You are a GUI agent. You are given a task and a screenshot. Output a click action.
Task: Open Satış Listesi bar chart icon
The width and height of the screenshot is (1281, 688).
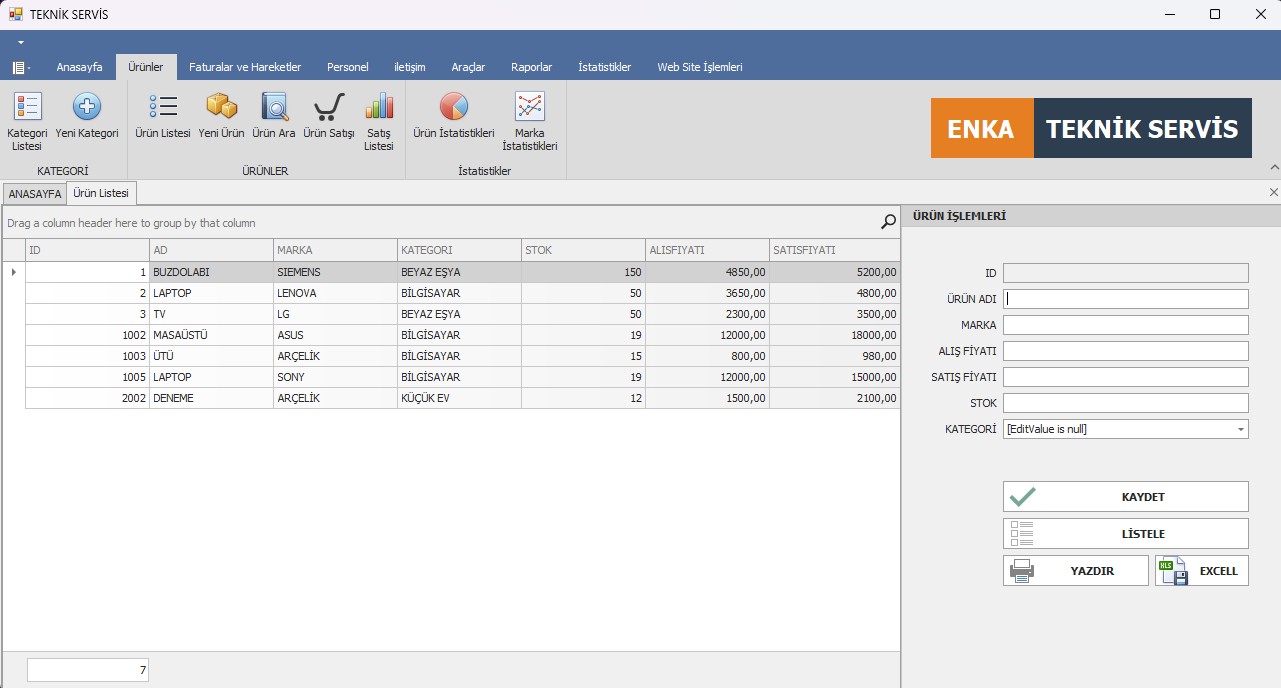coord(379,108)
